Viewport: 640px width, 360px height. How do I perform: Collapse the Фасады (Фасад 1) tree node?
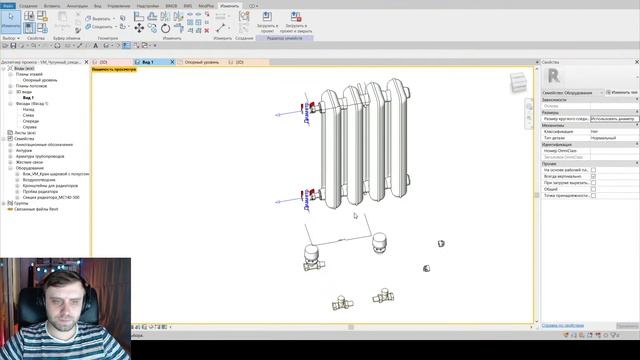pyautogui.click(x=11, y=104)
